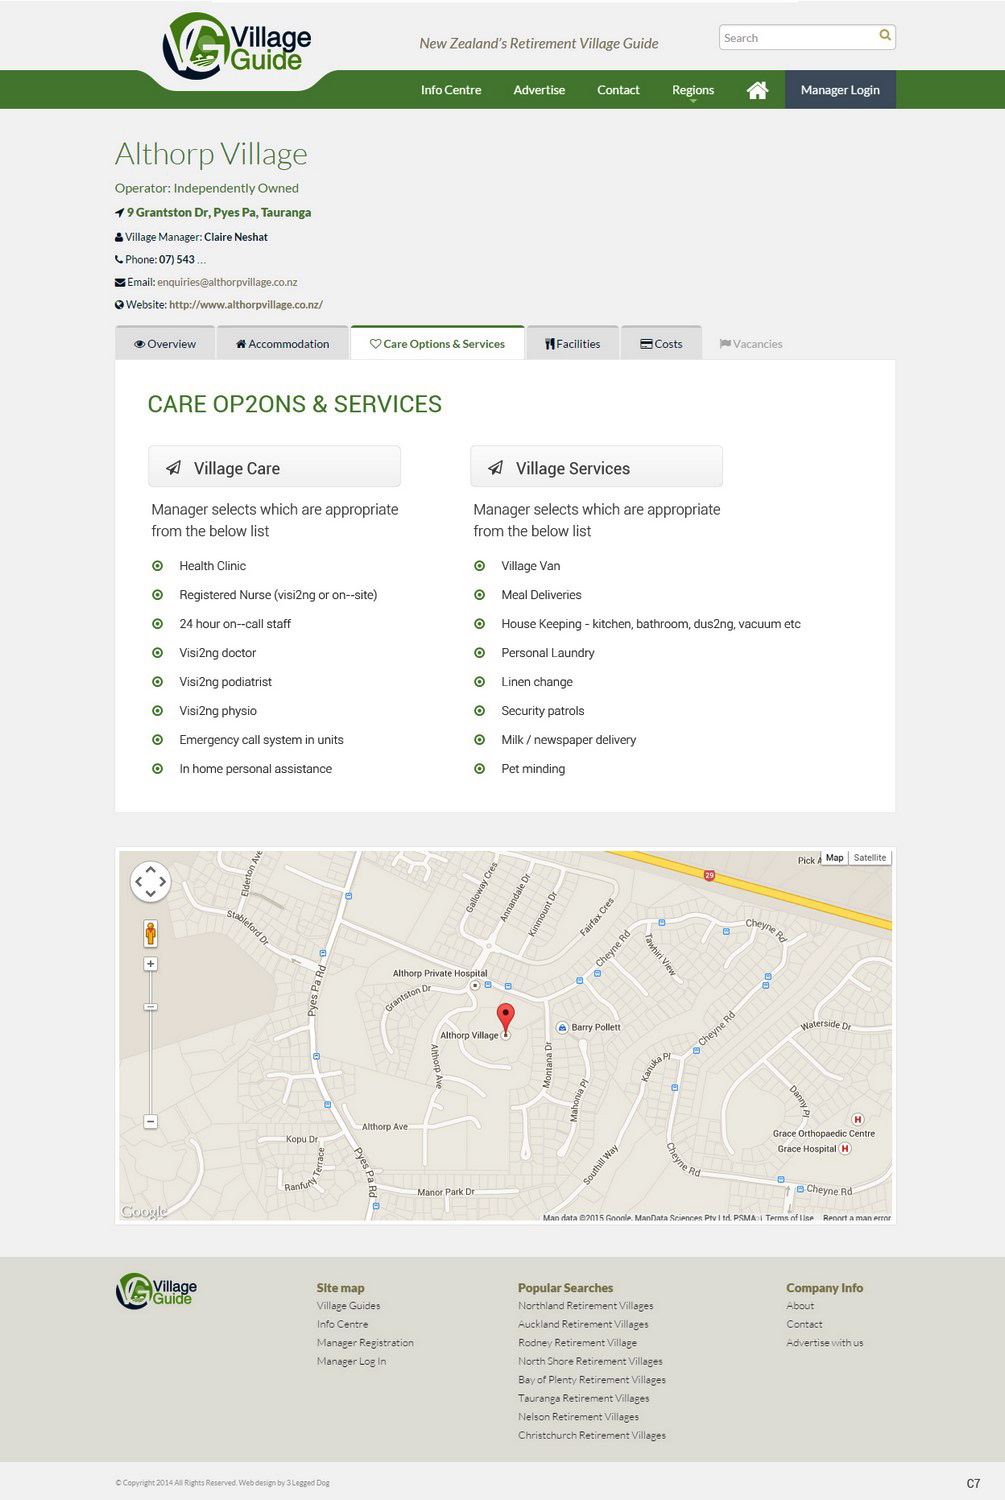
Task: Open the Costs tab
Action: 661,343
